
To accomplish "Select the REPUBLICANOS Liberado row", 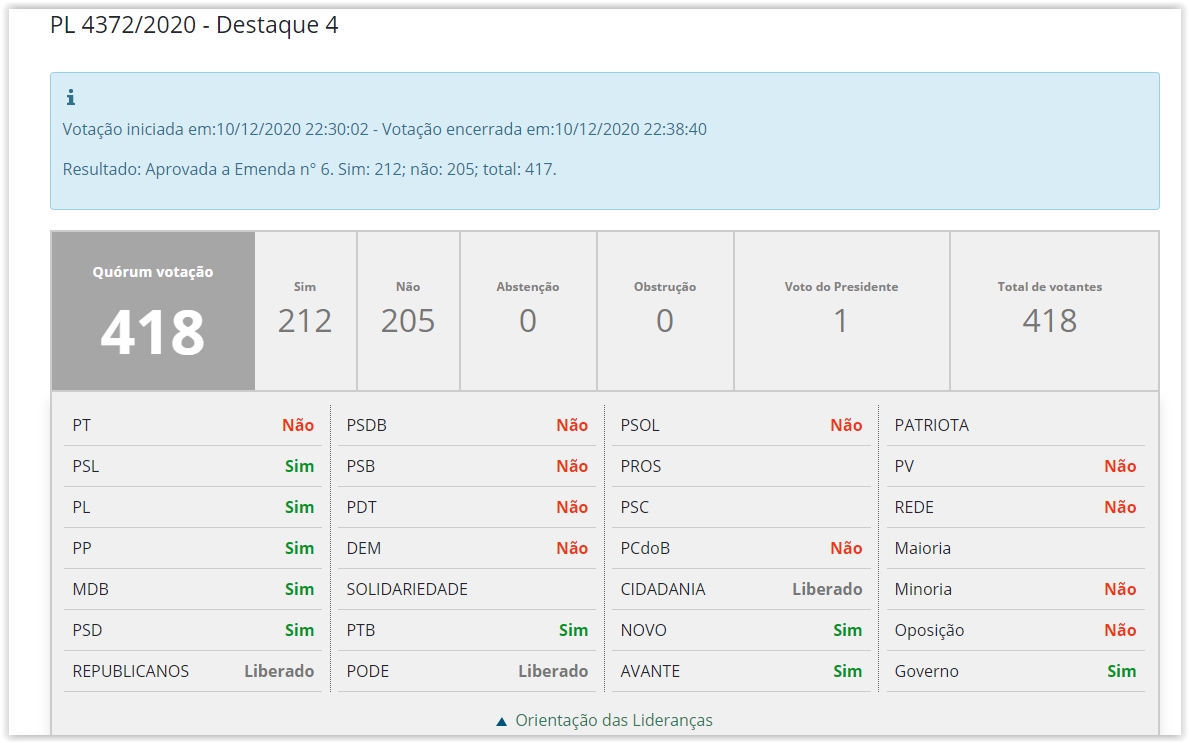I will (193, 671).
